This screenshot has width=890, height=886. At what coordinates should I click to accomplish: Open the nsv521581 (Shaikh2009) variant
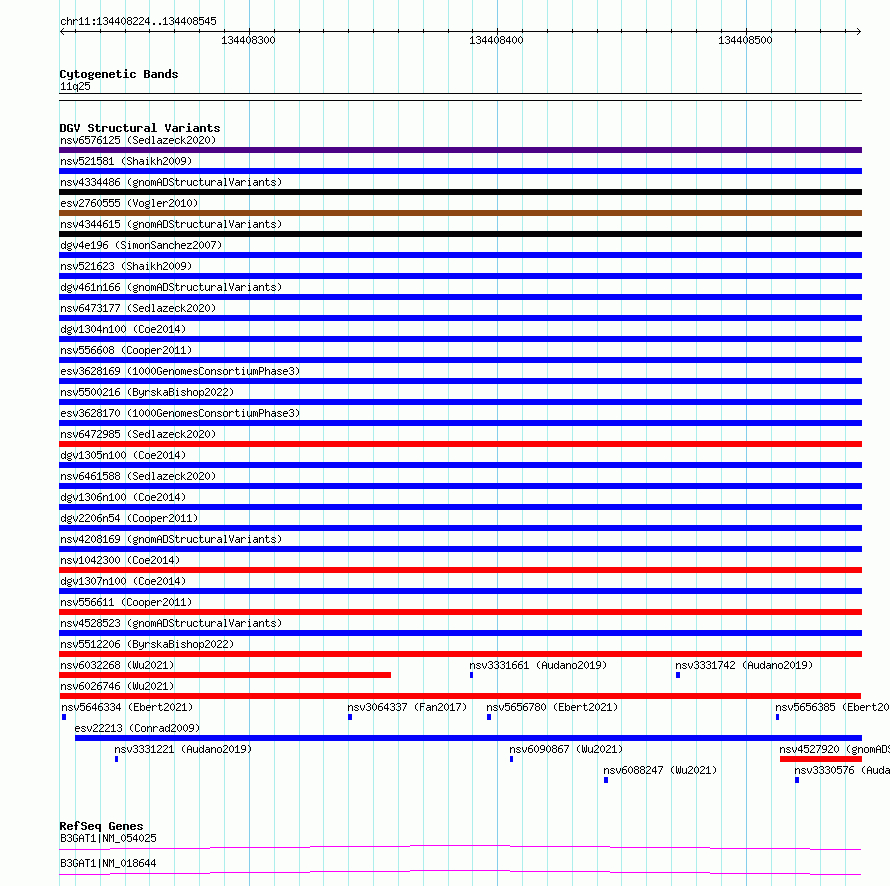126,161
